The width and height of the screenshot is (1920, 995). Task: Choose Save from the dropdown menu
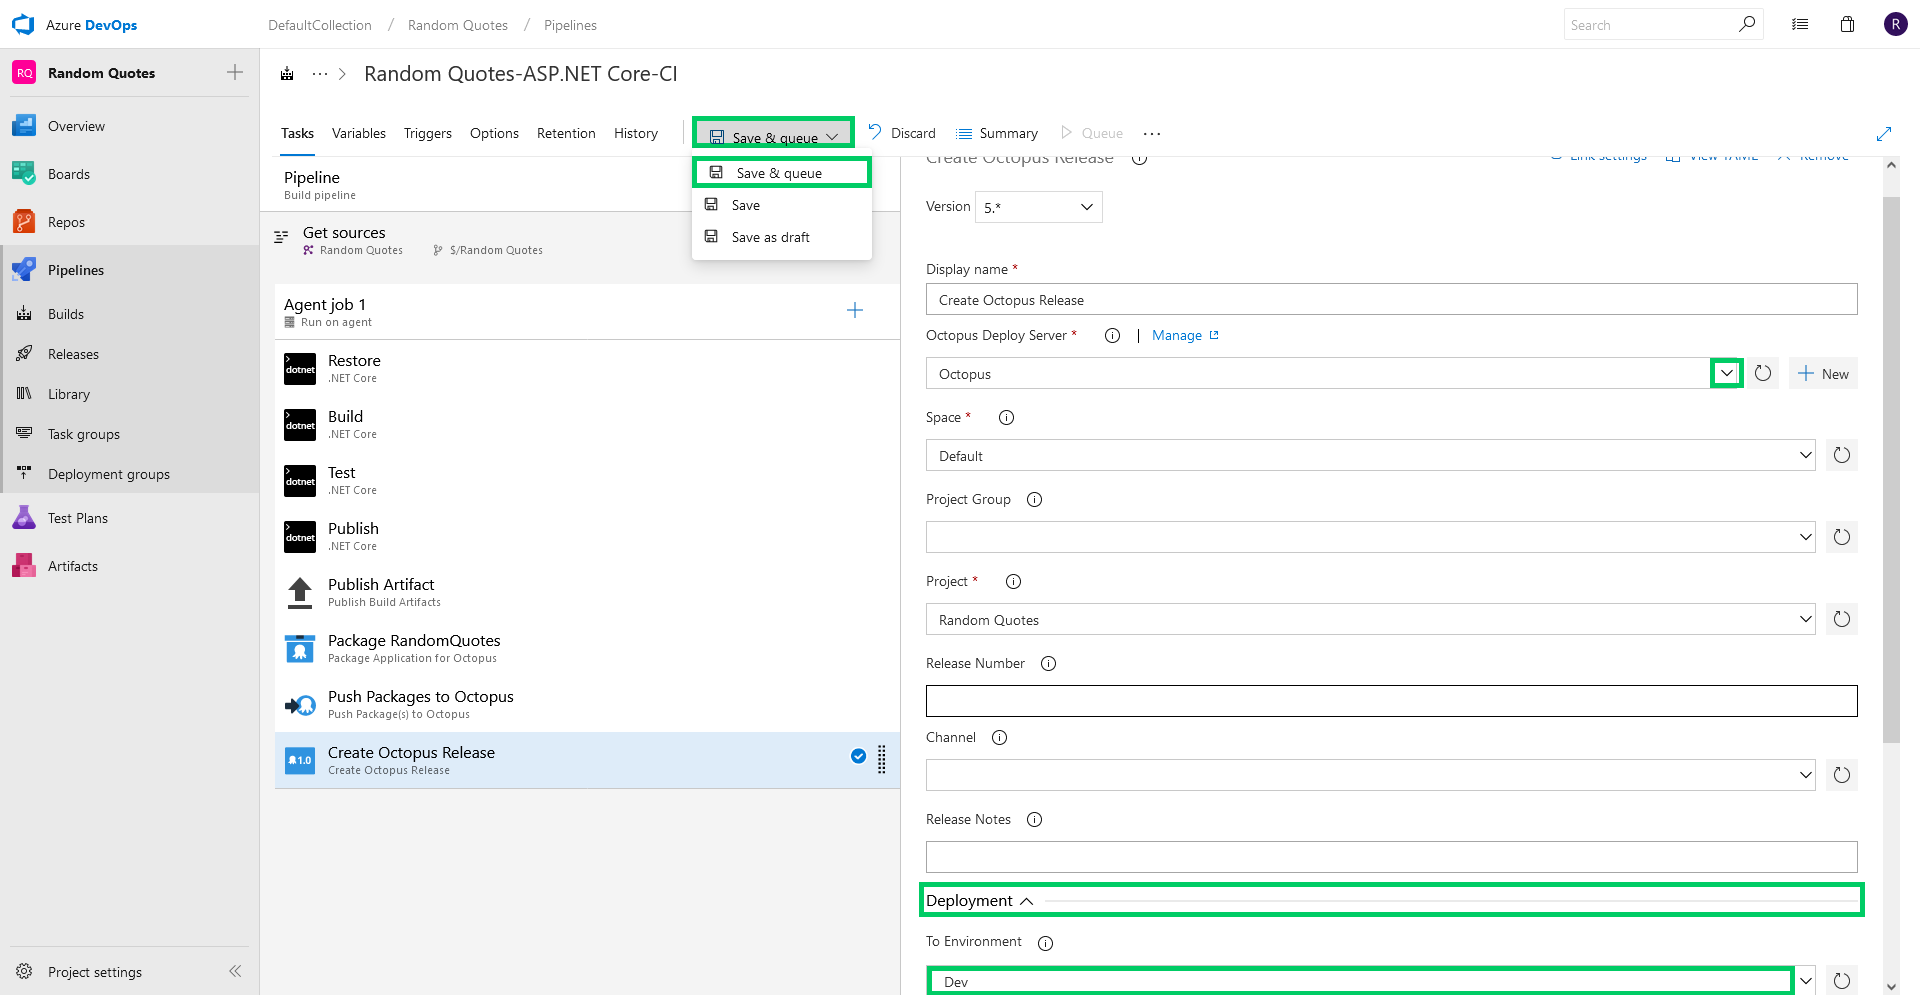[782, 205]
